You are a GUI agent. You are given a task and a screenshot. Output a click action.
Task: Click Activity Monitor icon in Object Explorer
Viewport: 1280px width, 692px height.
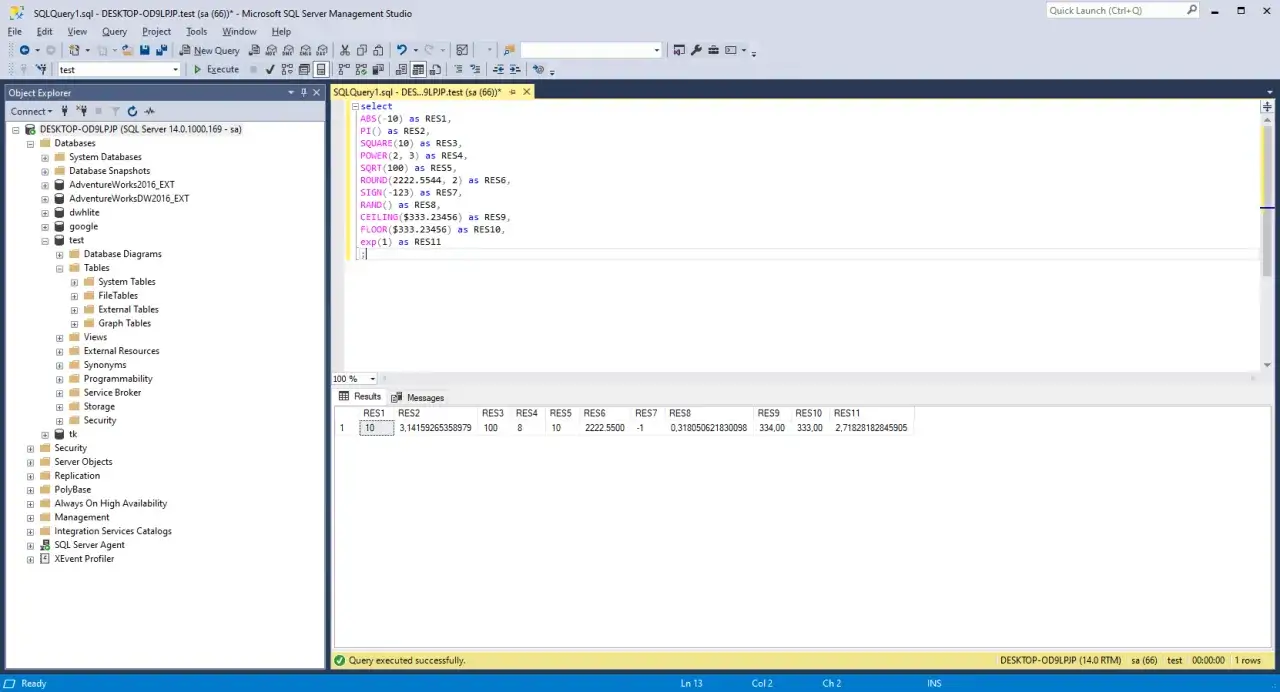[149, 111]
